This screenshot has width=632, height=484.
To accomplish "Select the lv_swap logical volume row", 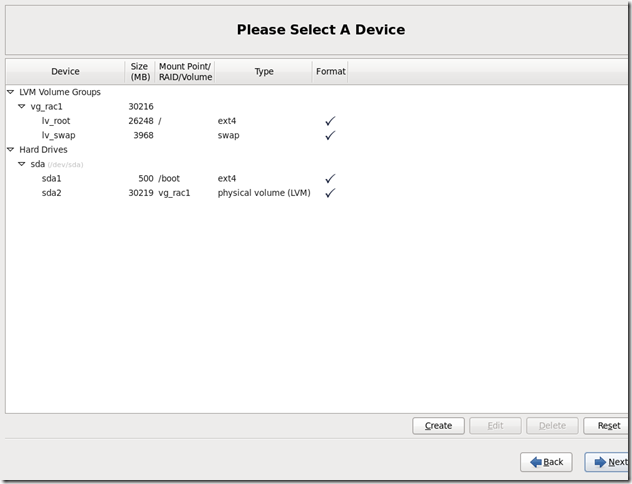I will (316, 135).
